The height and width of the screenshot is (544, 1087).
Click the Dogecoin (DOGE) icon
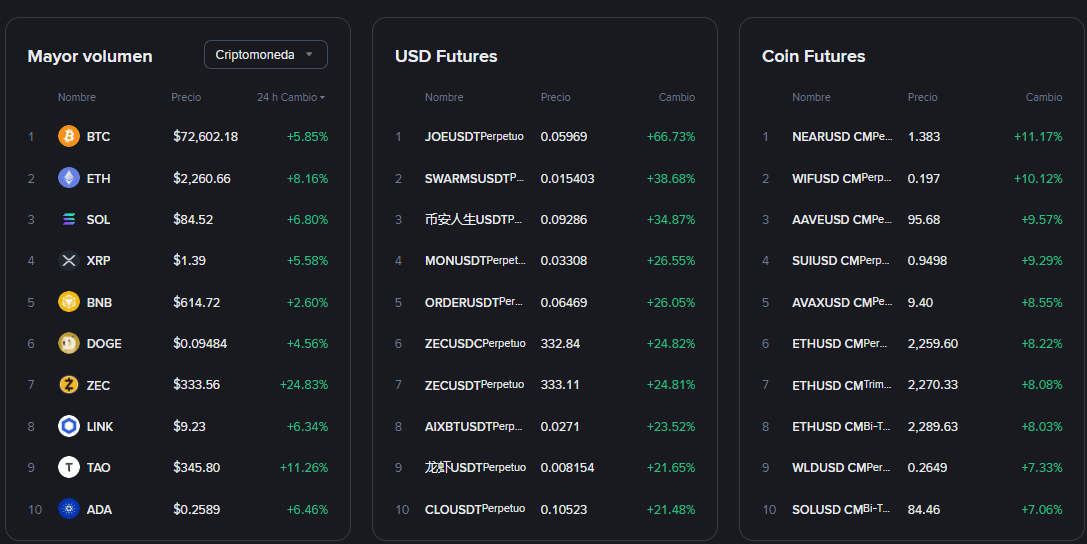coord(69,343)
